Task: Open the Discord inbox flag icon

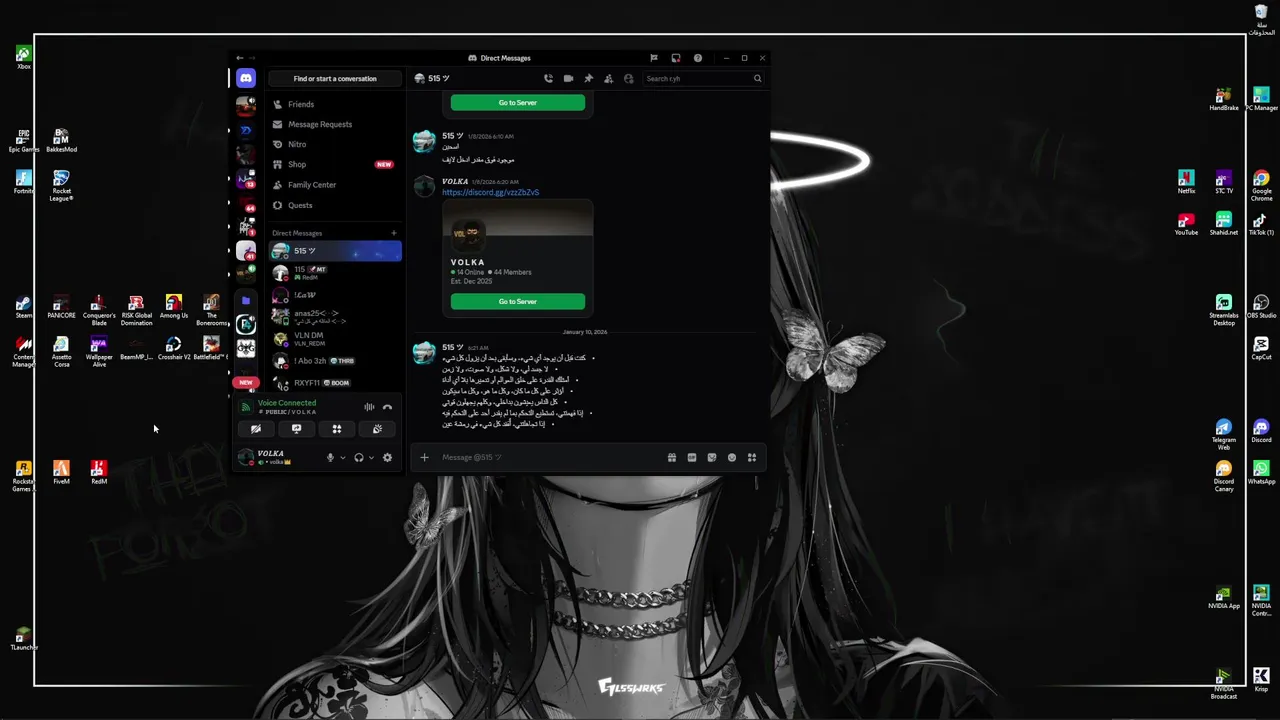Action: (654, 58)
